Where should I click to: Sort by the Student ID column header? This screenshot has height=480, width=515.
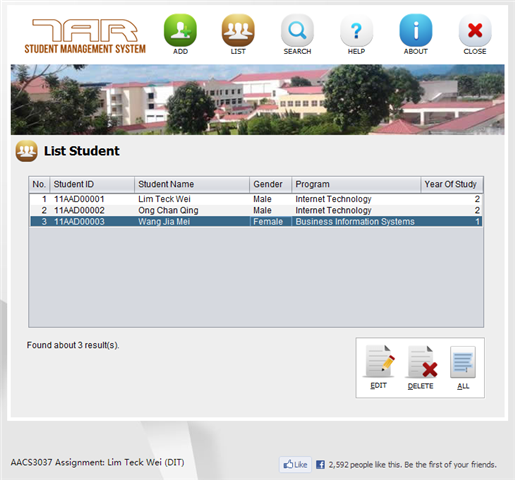click(92, 184)
